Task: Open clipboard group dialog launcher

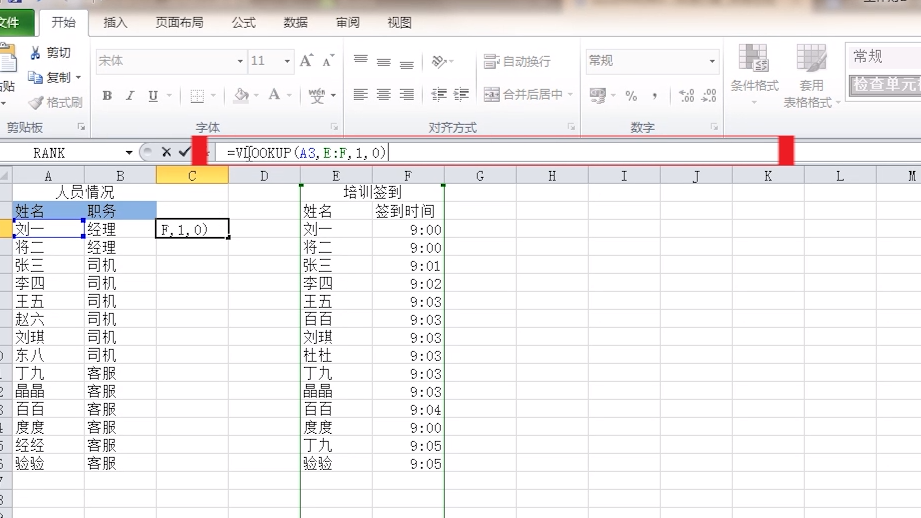Action: click(81, 127)
